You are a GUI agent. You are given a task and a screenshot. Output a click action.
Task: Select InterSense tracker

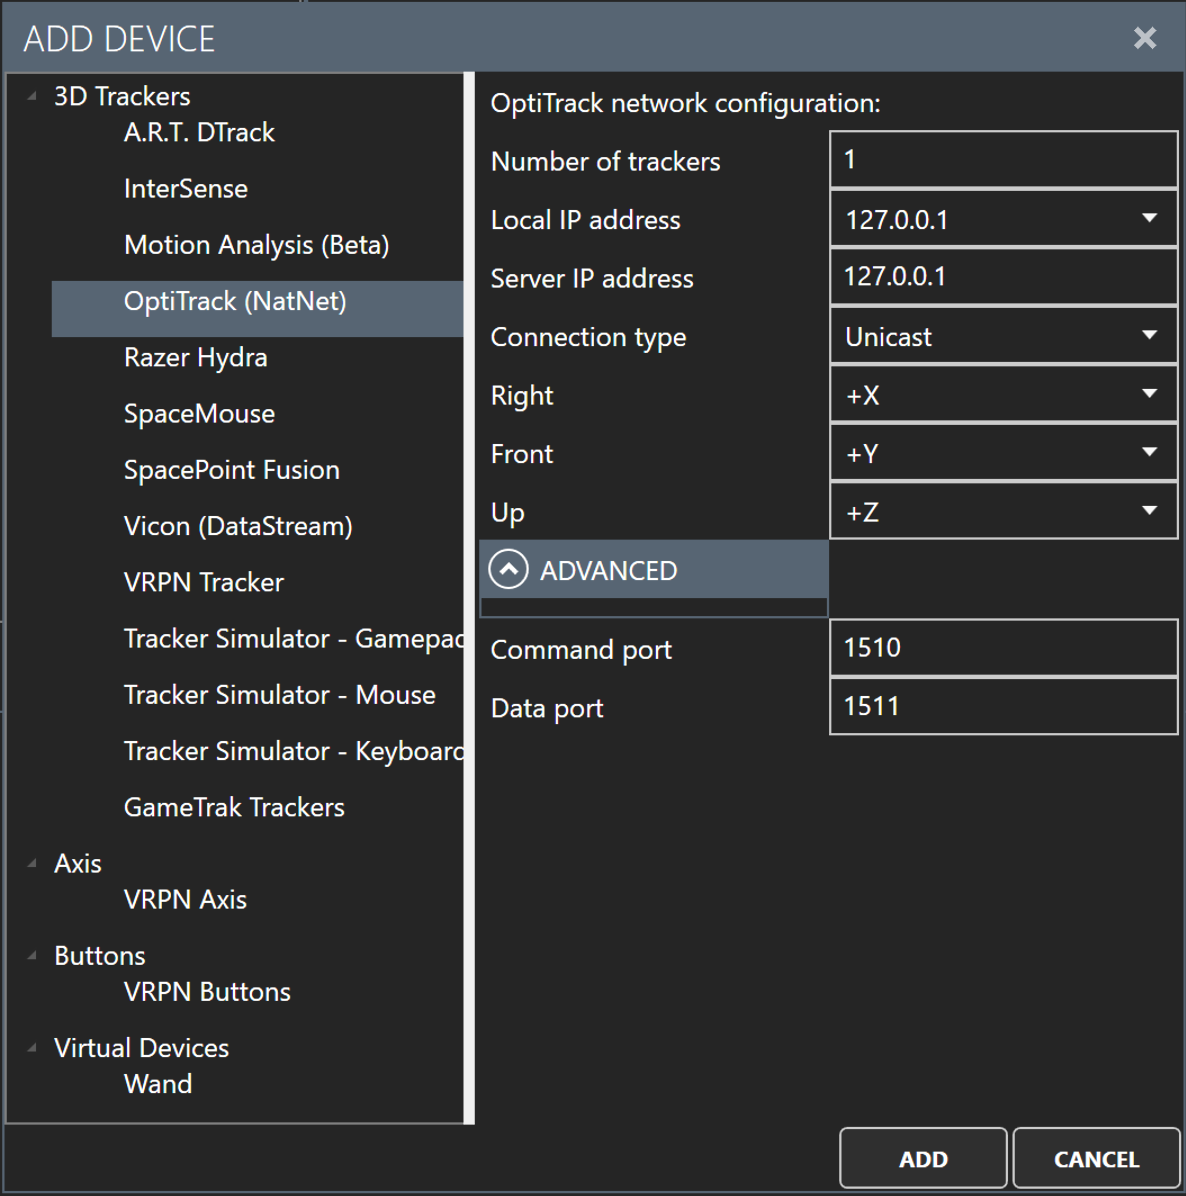(x=185, y=188)
